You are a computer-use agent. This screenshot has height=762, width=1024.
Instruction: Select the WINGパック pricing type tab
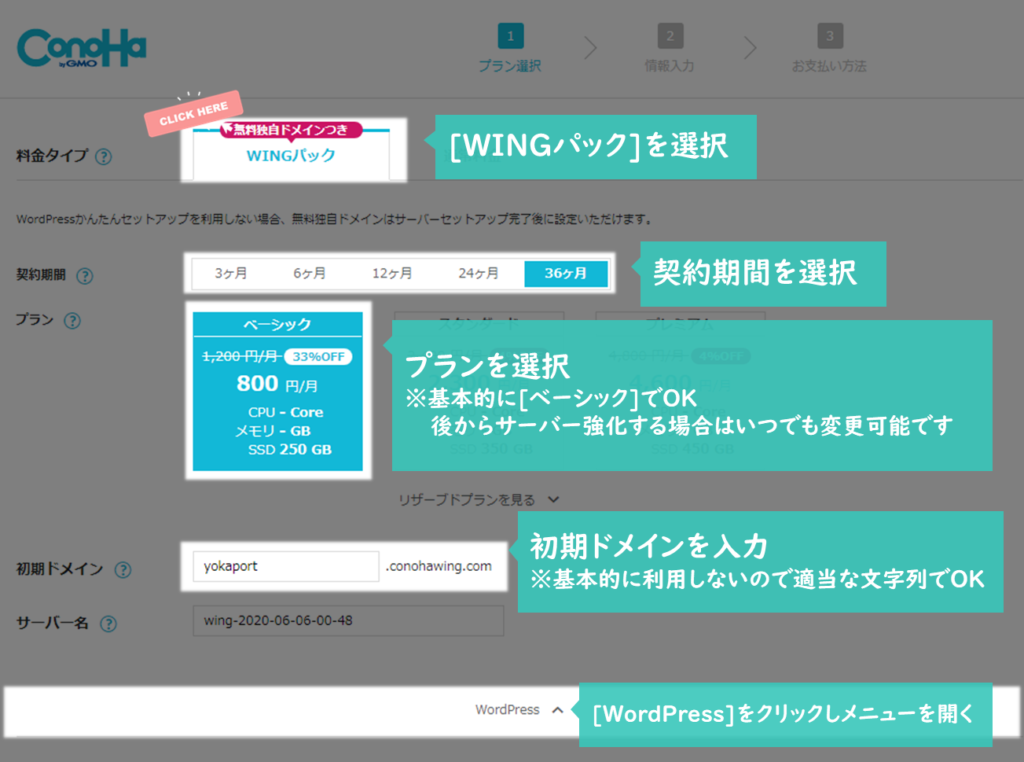291,155
